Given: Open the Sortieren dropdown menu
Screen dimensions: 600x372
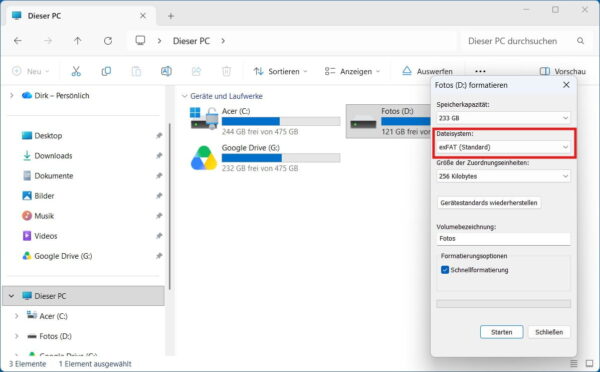Looking at the screenshot, I should click(280, 71).
